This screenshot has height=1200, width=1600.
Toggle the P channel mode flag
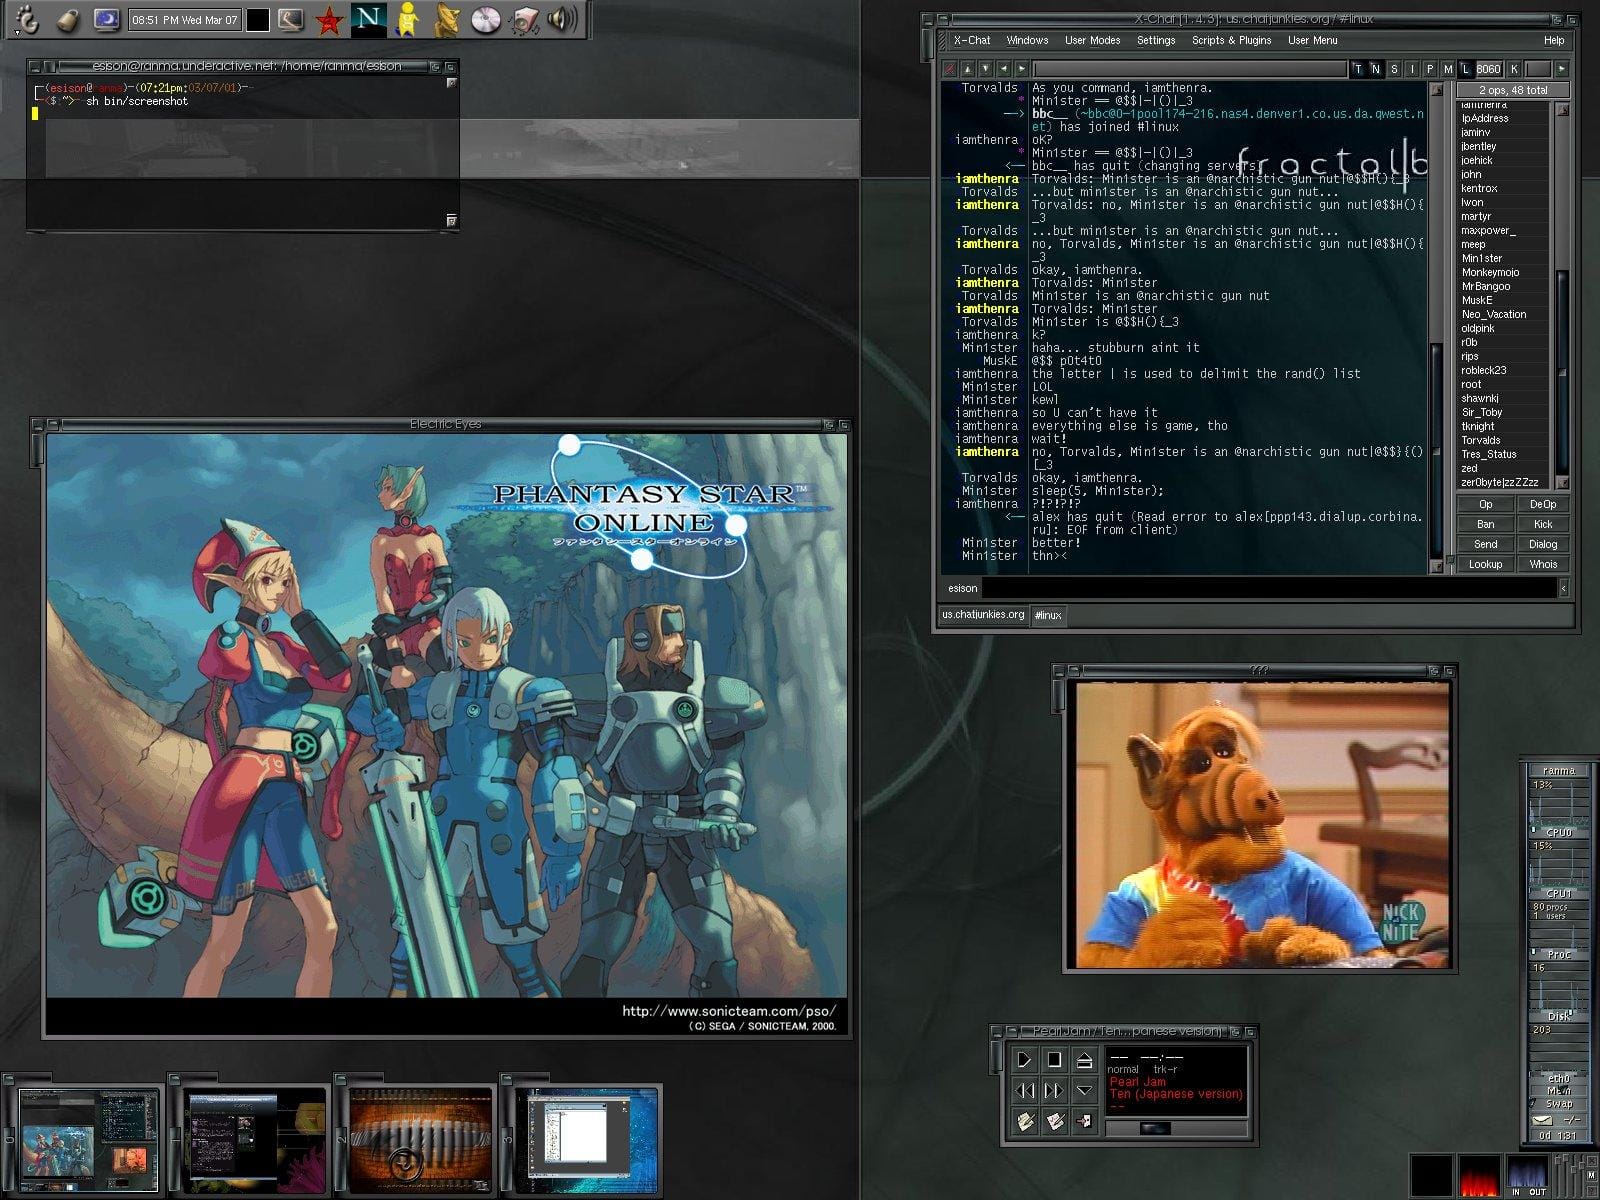tap(1430, 69)
